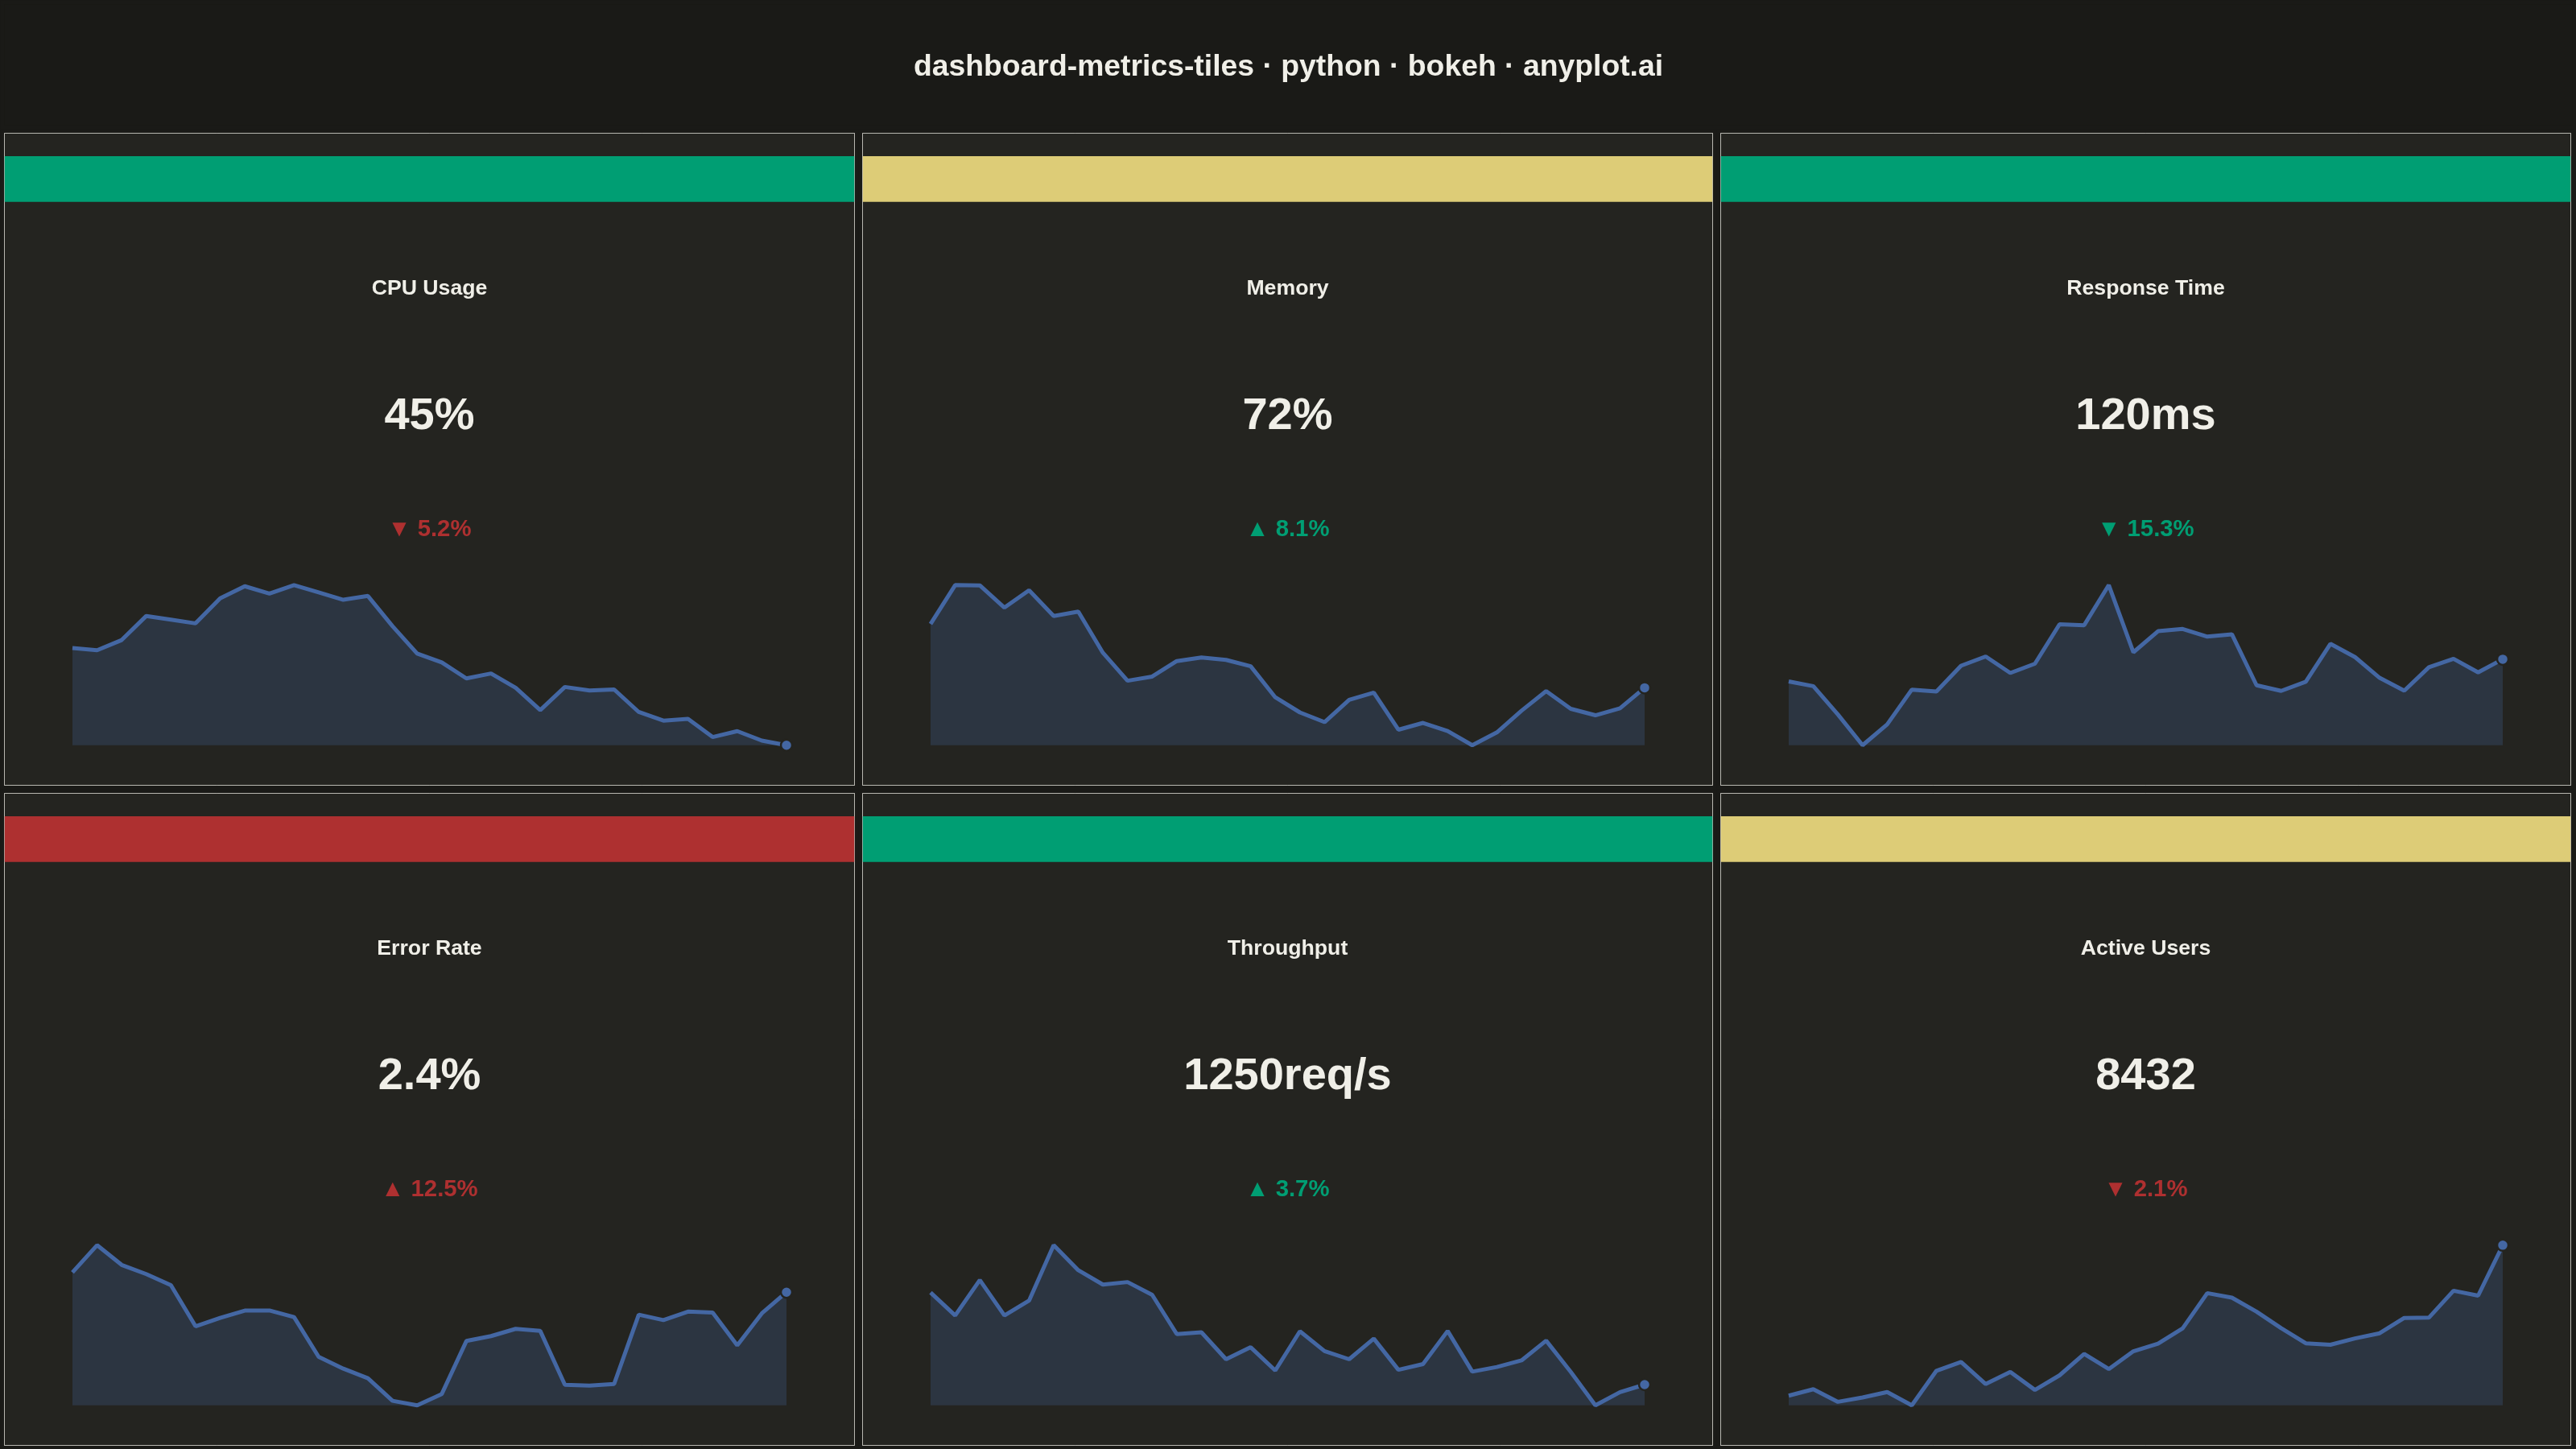Select the endpoint dot of Active Users sparkline
Viewport: 2576px width, 1449px height.
click(x=2502, y=1245)
